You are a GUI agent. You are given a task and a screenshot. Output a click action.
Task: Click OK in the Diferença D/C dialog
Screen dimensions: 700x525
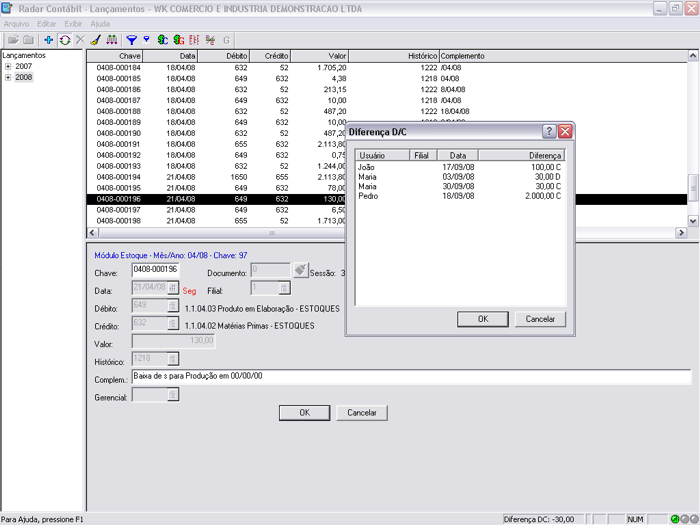pyautogui.click(x=483, y=319)
